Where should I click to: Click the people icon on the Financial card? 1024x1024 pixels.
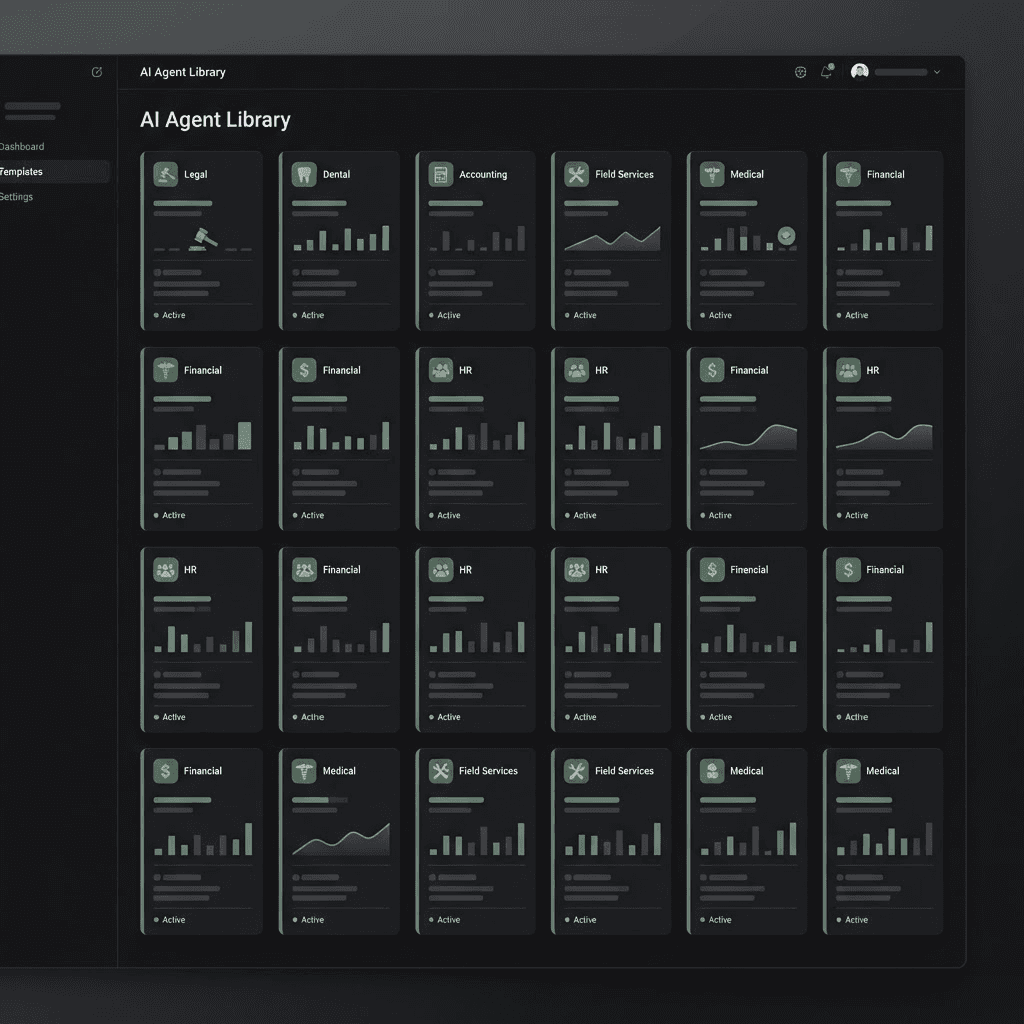coord(304,569)
